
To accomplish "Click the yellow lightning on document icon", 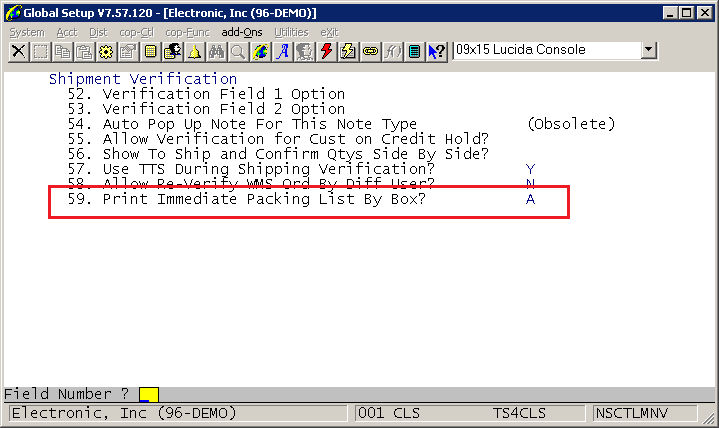I will (x=348, y=51).
